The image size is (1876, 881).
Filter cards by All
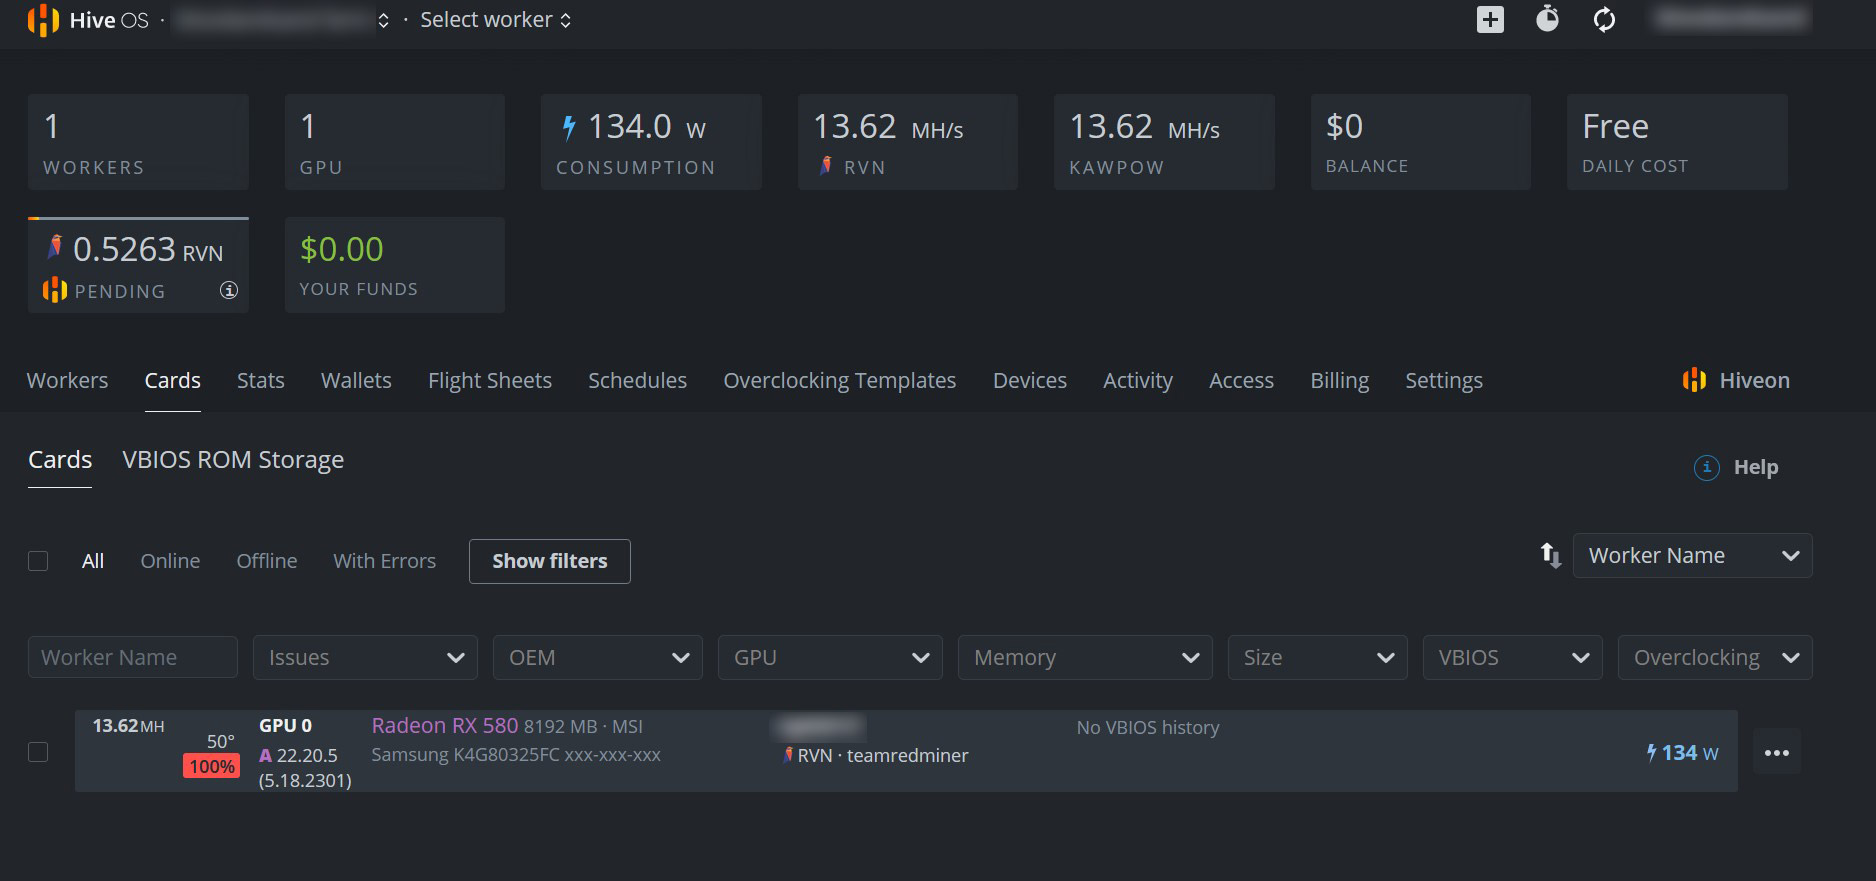coord(93,561)
